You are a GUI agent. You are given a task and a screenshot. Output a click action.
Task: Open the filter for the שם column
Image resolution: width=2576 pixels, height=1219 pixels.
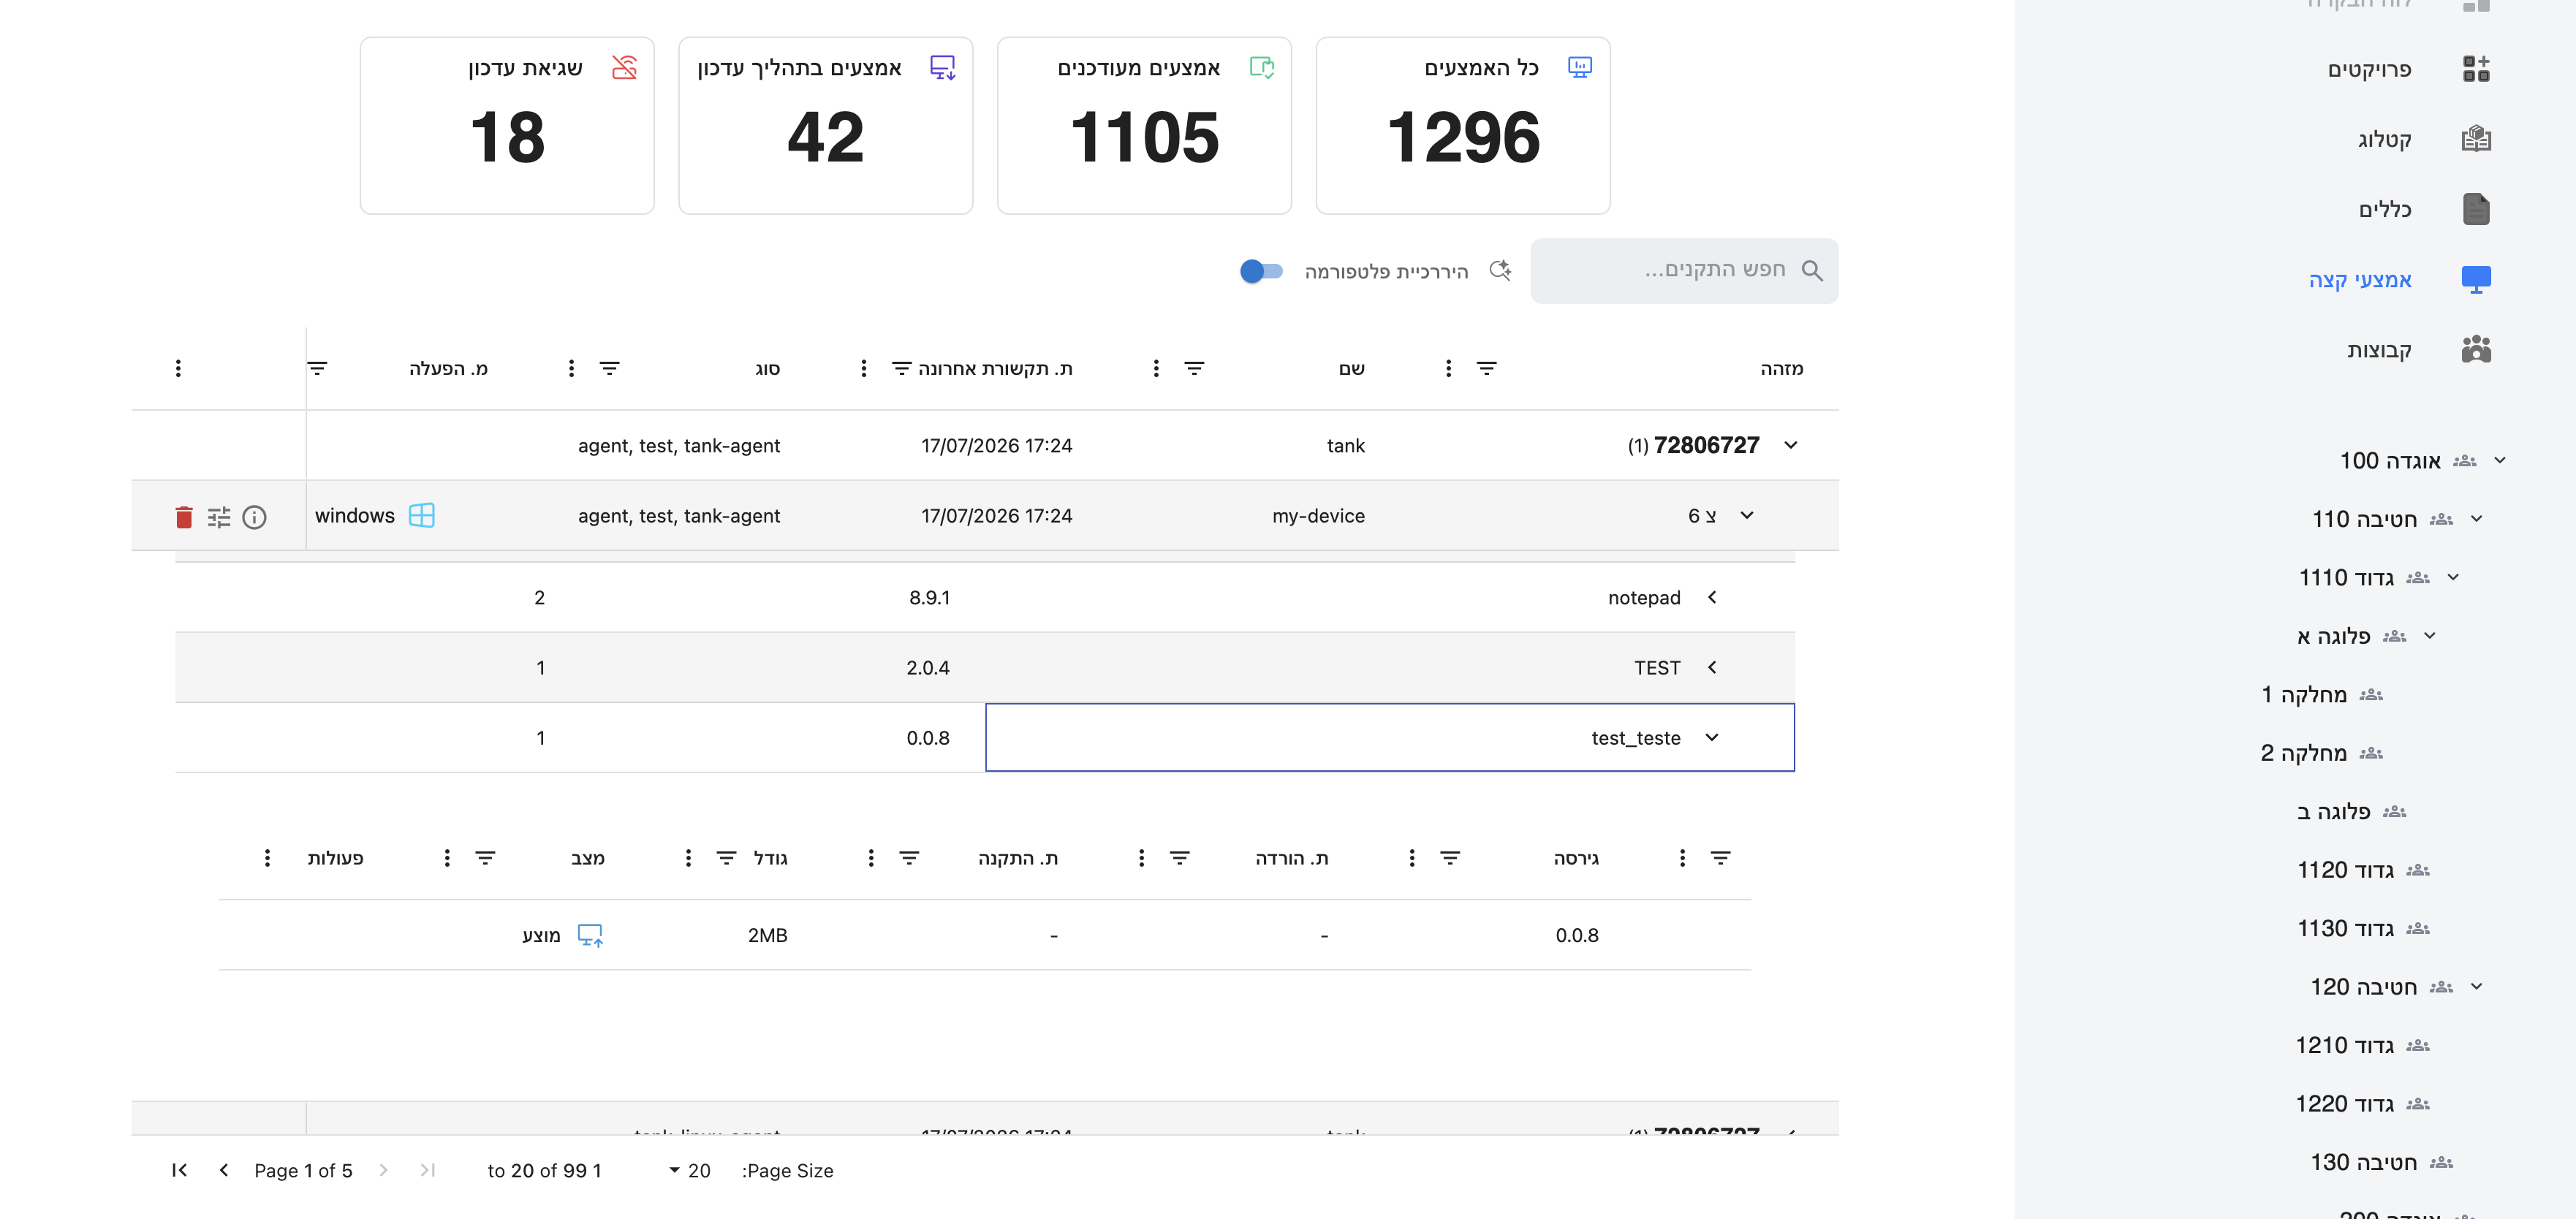pyautogui.click(x=1194, y=369)
